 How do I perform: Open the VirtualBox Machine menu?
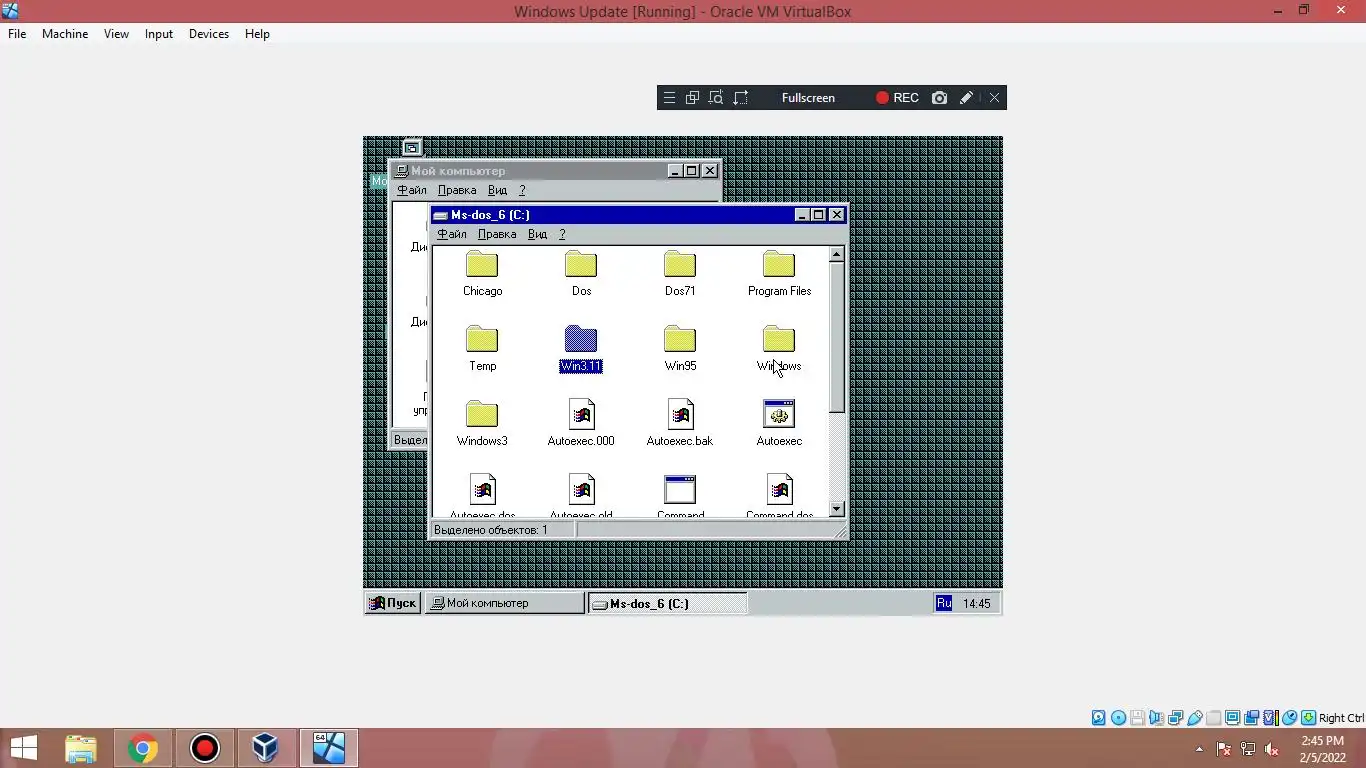65,34
